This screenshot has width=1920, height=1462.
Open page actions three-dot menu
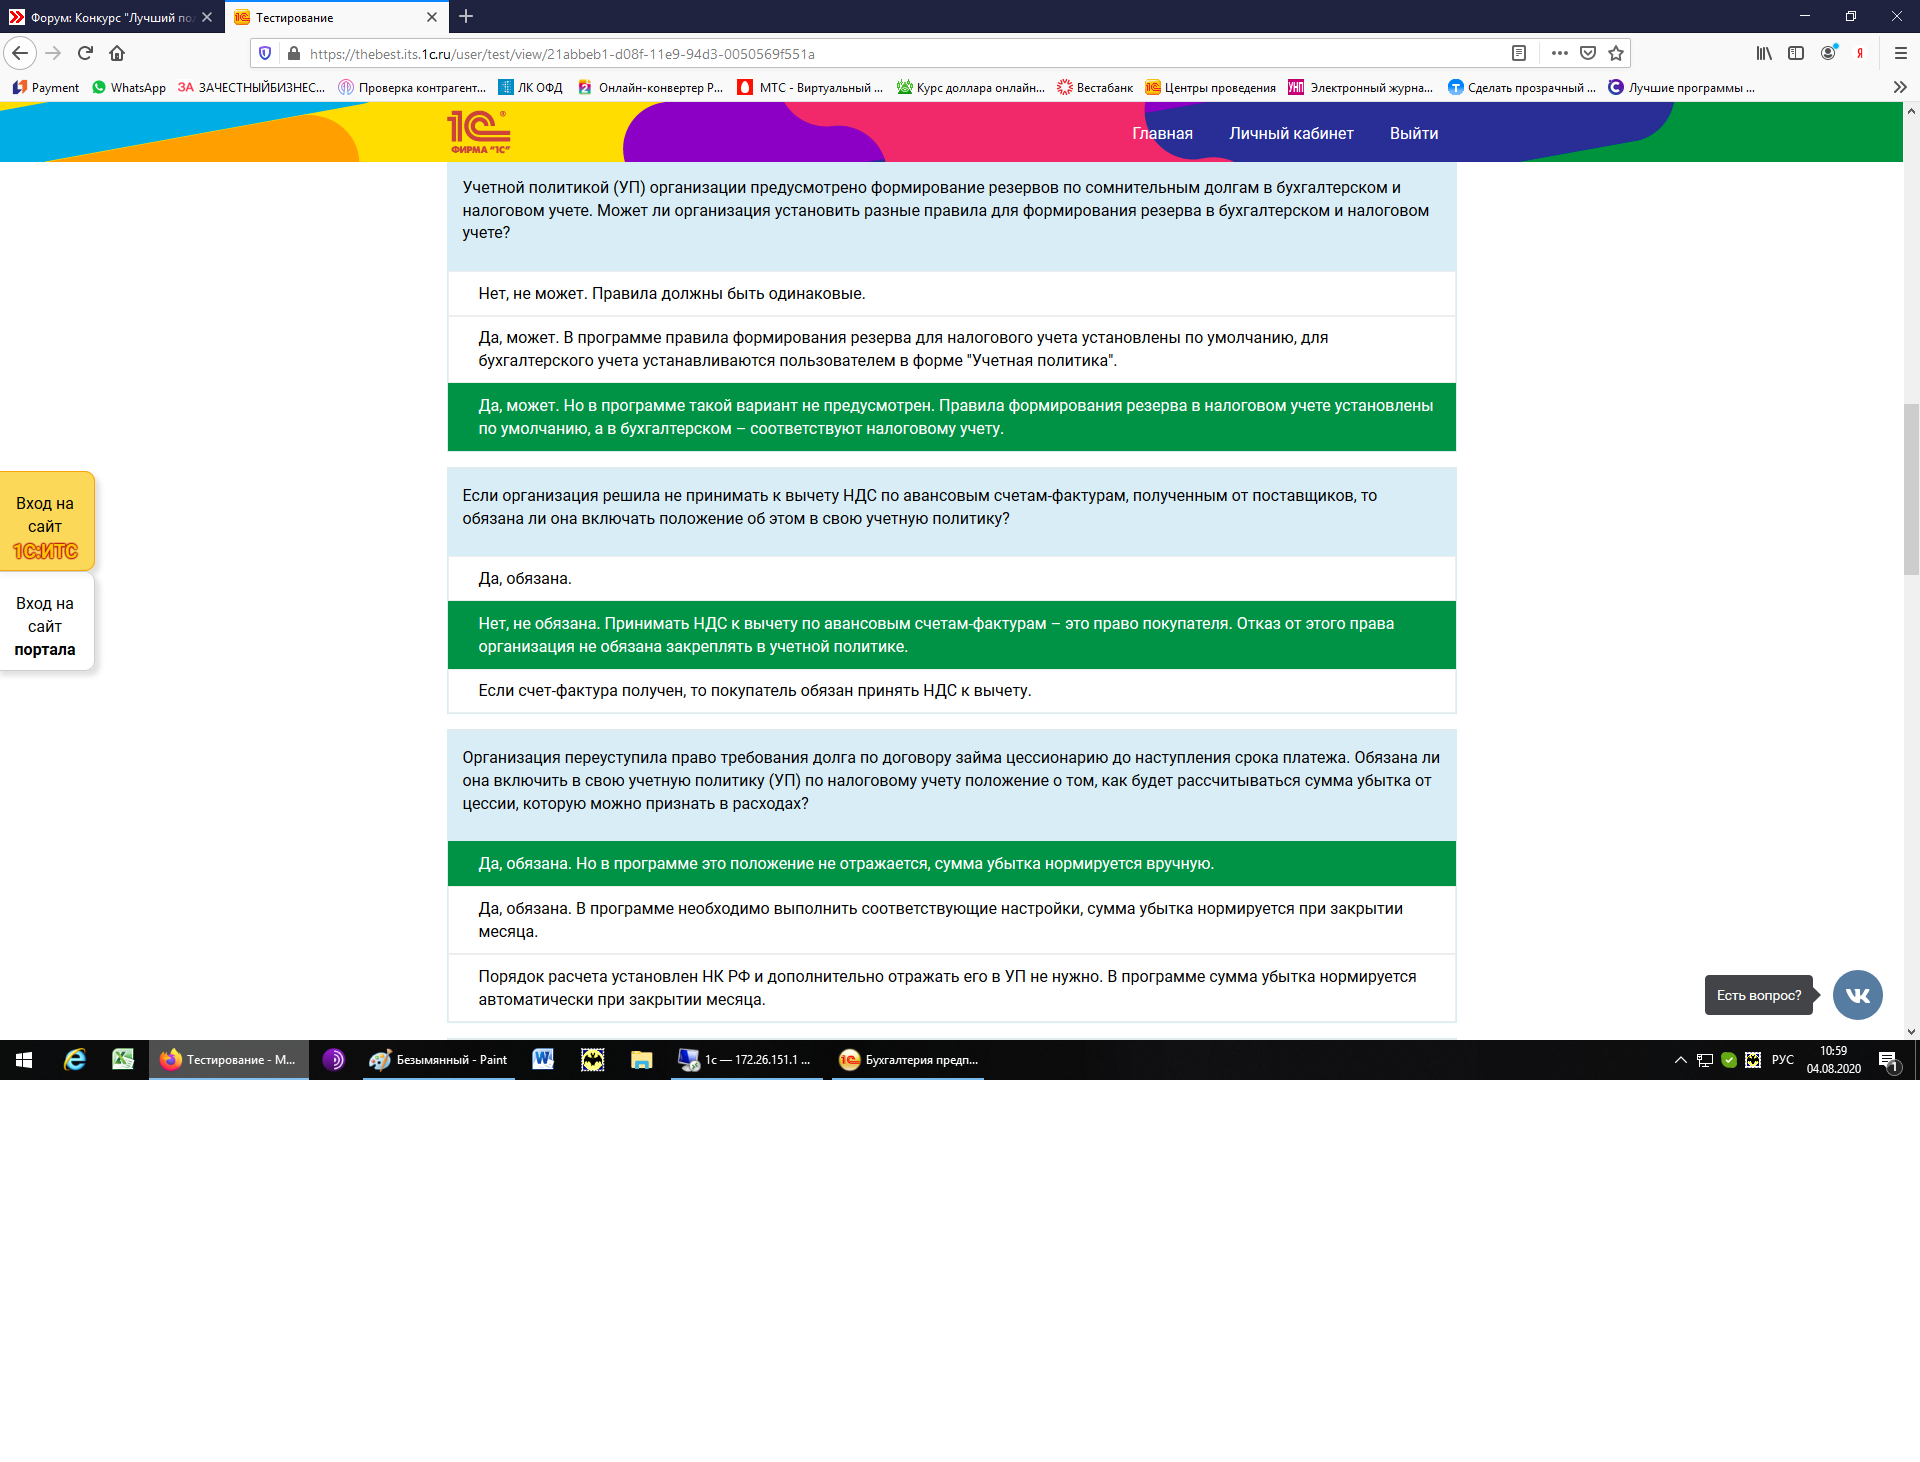[x=1559, y=53]
